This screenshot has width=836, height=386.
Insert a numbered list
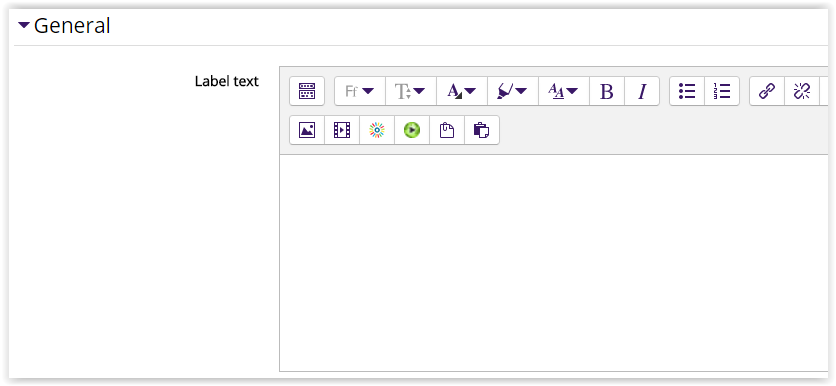pos(722,91)
